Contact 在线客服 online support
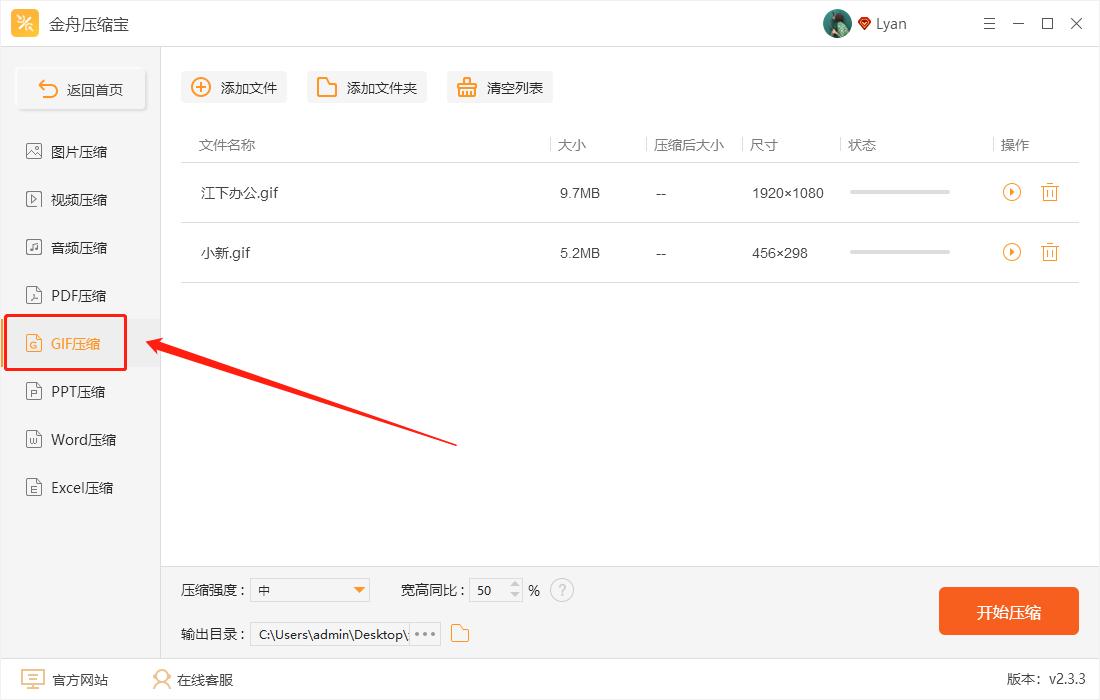 190,679
